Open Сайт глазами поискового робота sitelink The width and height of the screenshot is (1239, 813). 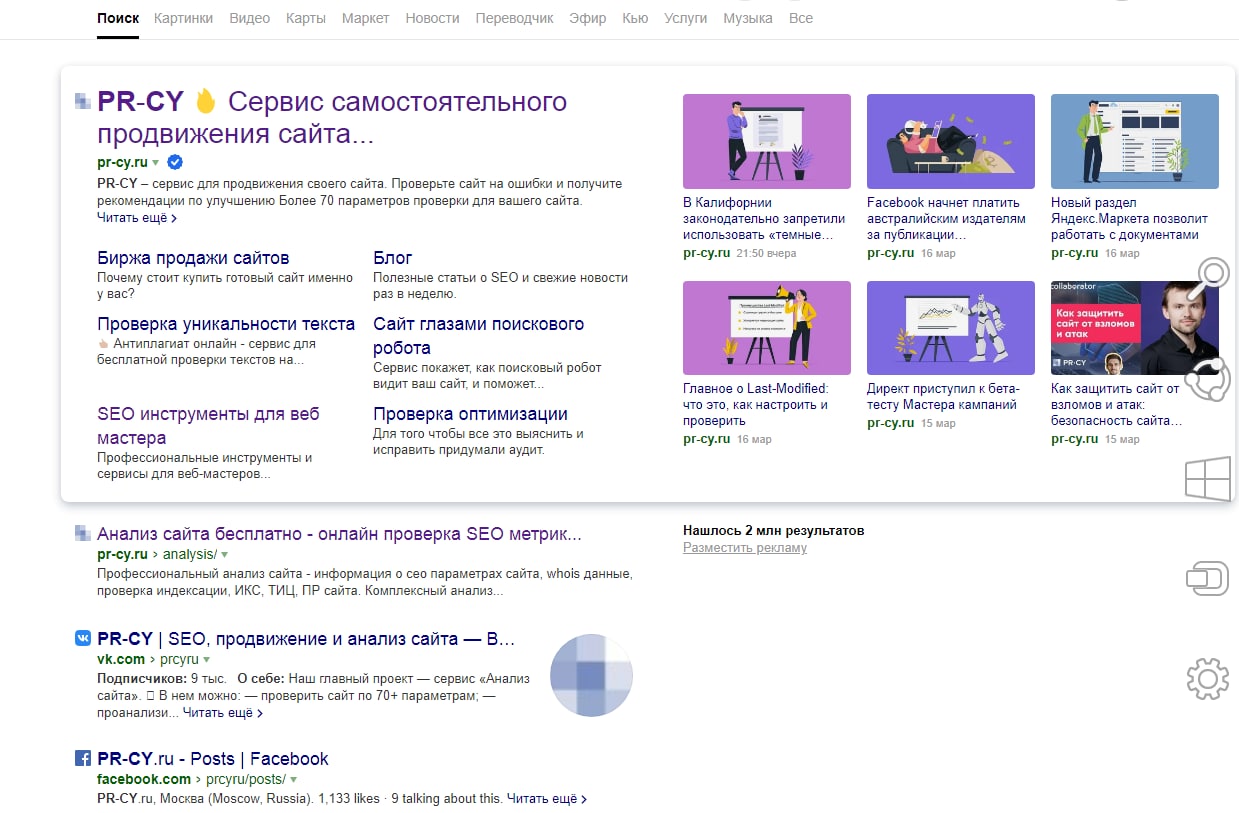(478, 336)
